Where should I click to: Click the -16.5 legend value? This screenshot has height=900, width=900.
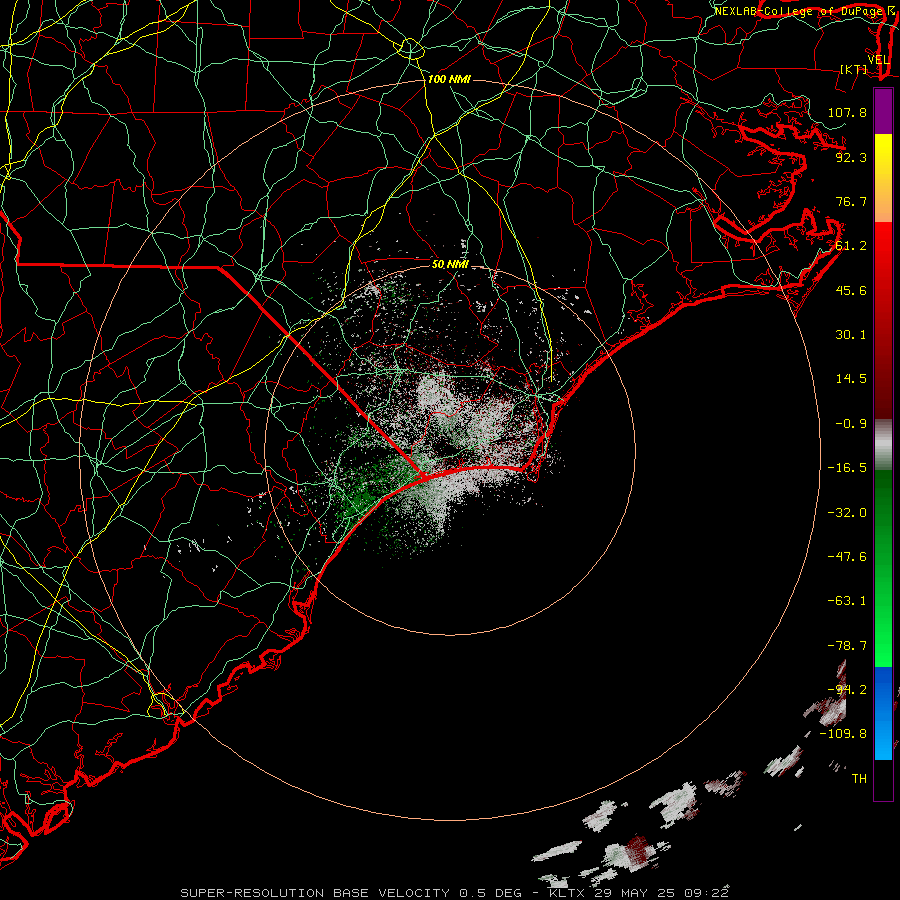pyautogui.click(x=847, y=468)
